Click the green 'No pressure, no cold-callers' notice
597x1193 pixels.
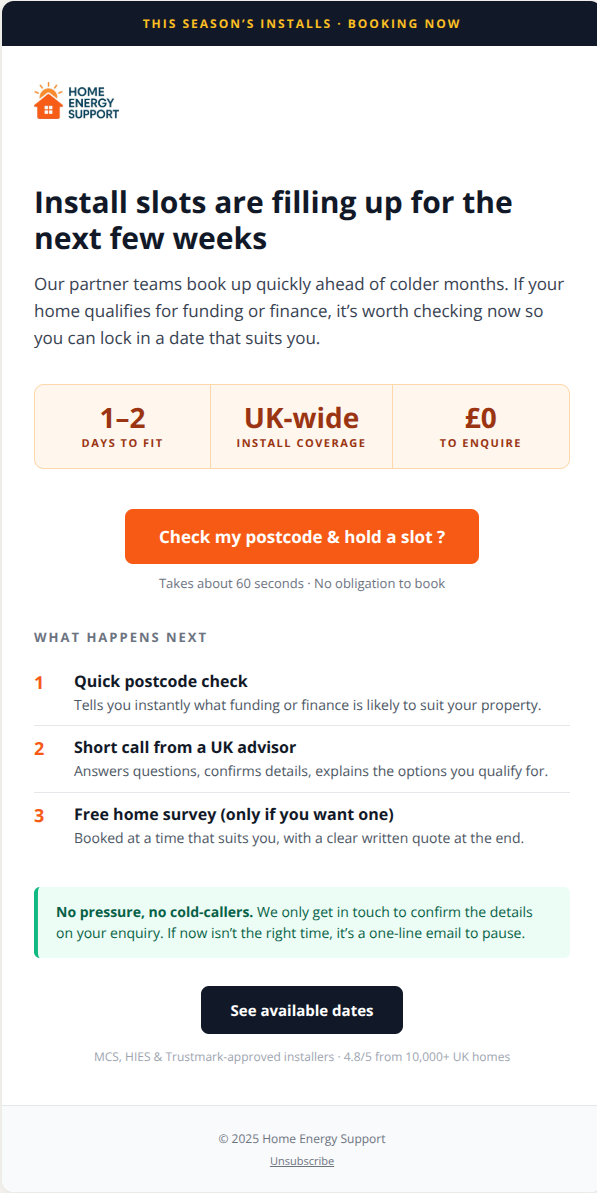click(302, 922)
